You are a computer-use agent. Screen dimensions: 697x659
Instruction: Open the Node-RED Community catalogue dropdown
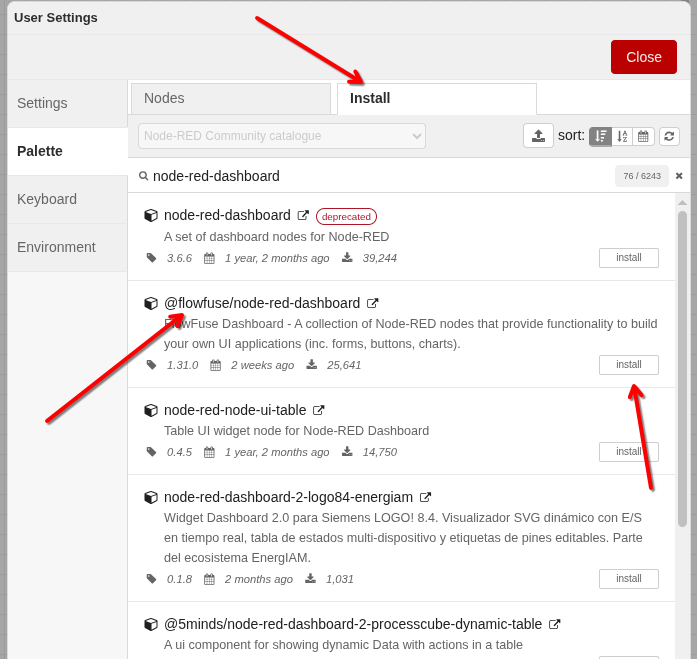tap(282, 136)
